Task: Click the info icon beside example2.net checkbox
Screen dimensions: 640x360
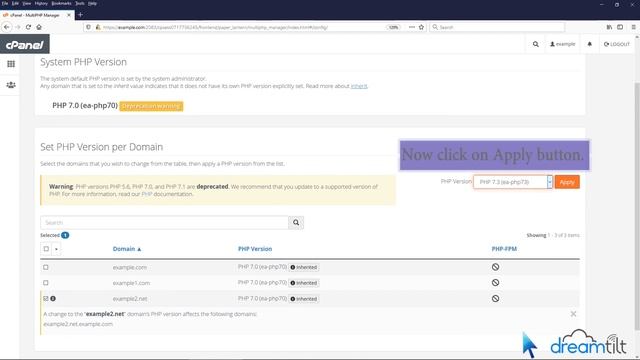Action: pyautogui.click(x=53, y=299)
